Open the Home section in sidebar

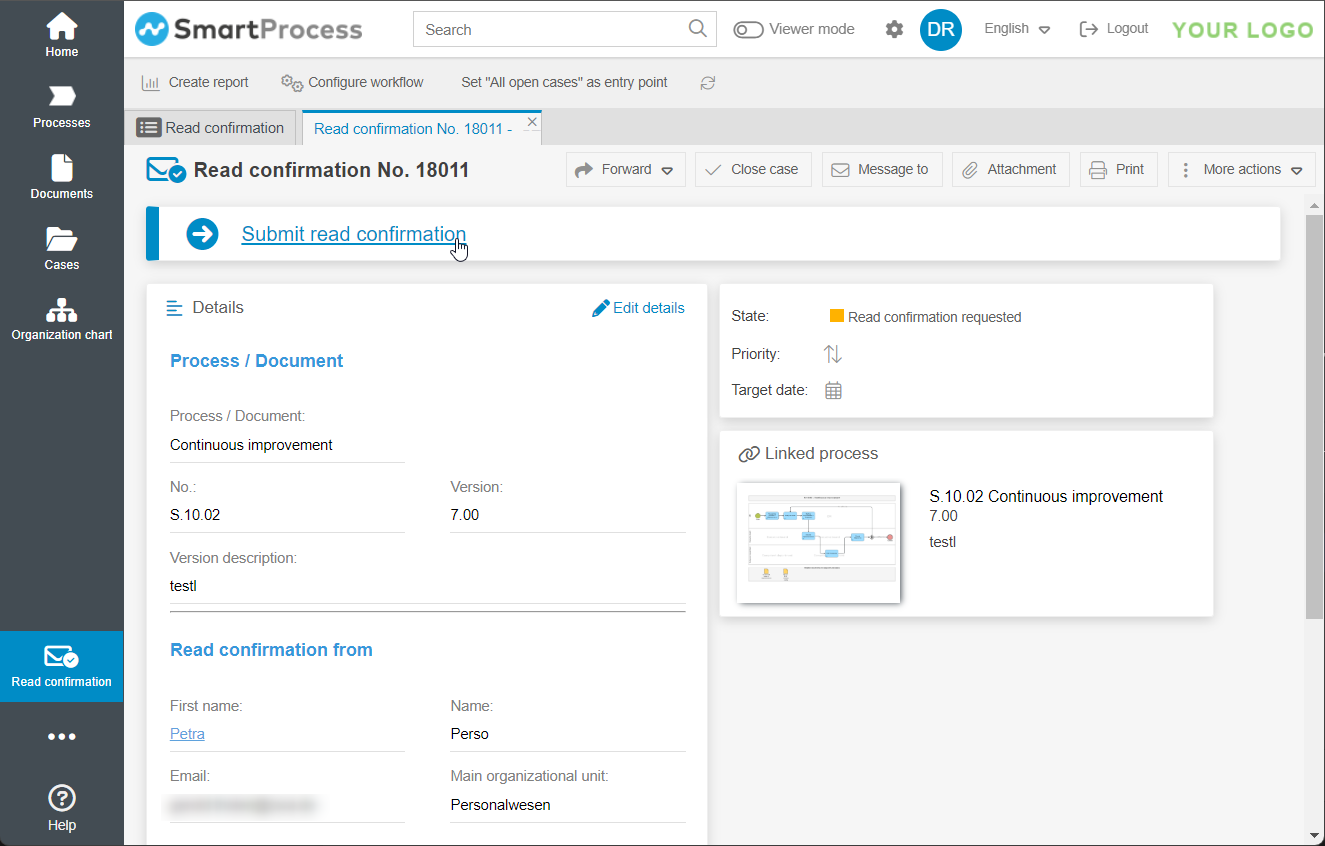pyautogui.click(x=61, y=35)
